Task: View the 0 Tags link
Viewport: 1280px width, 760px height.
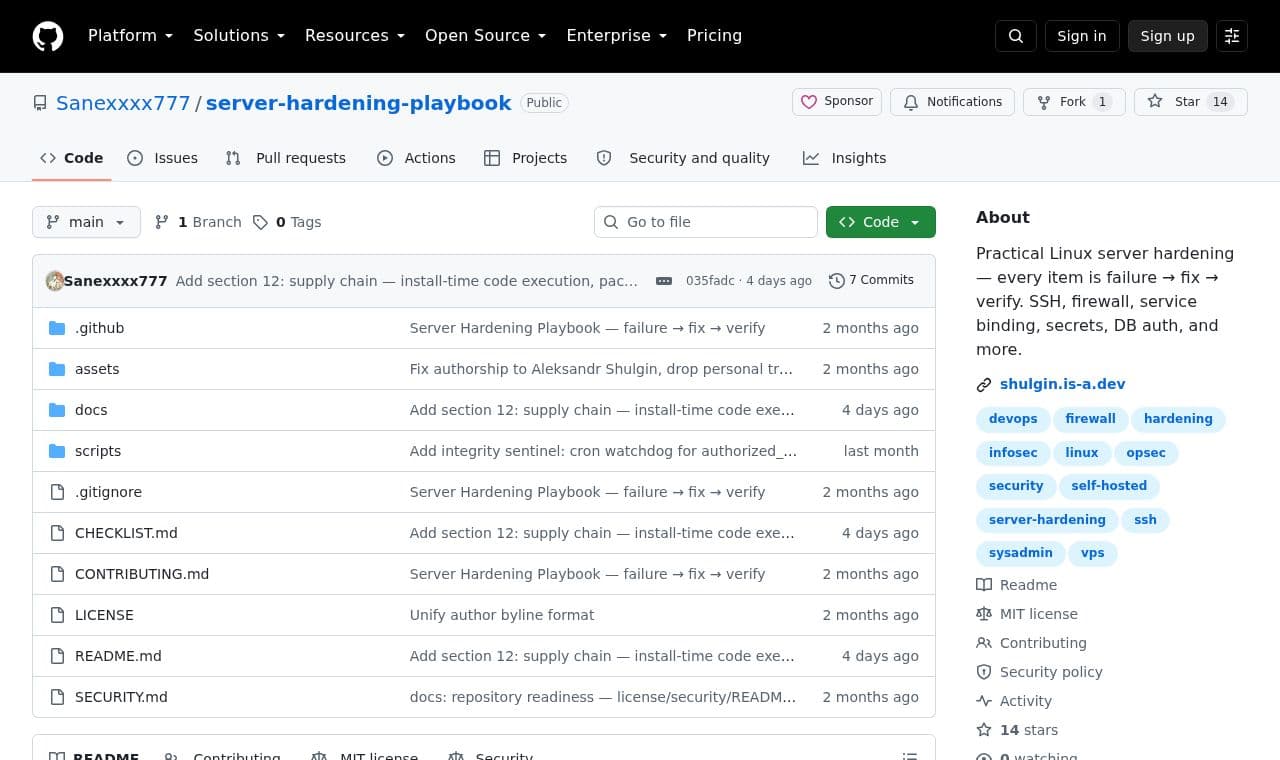Action: coord(287,222)
